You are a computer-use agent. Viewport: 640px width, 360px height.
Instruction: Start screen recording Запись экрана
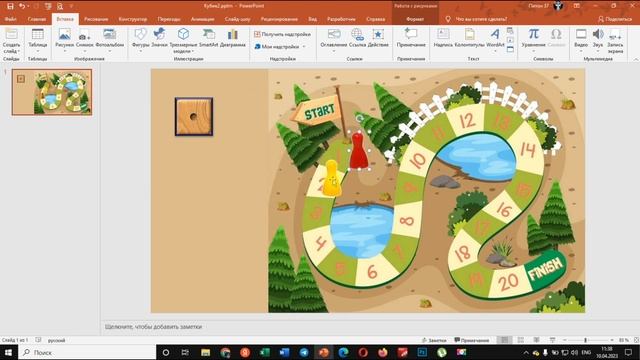point(615,40)
